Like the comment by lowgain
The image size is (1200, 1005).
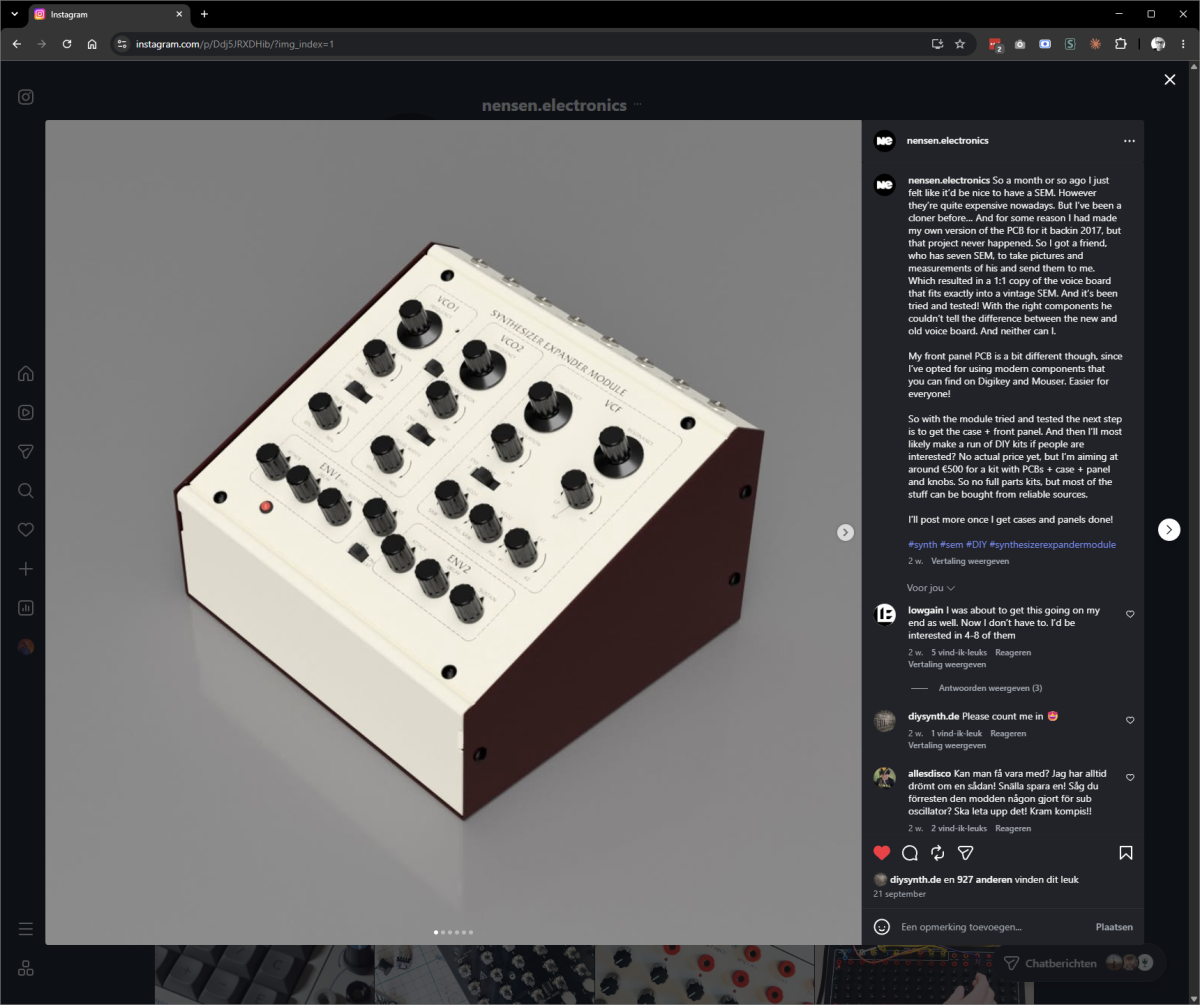(1130, 614)
